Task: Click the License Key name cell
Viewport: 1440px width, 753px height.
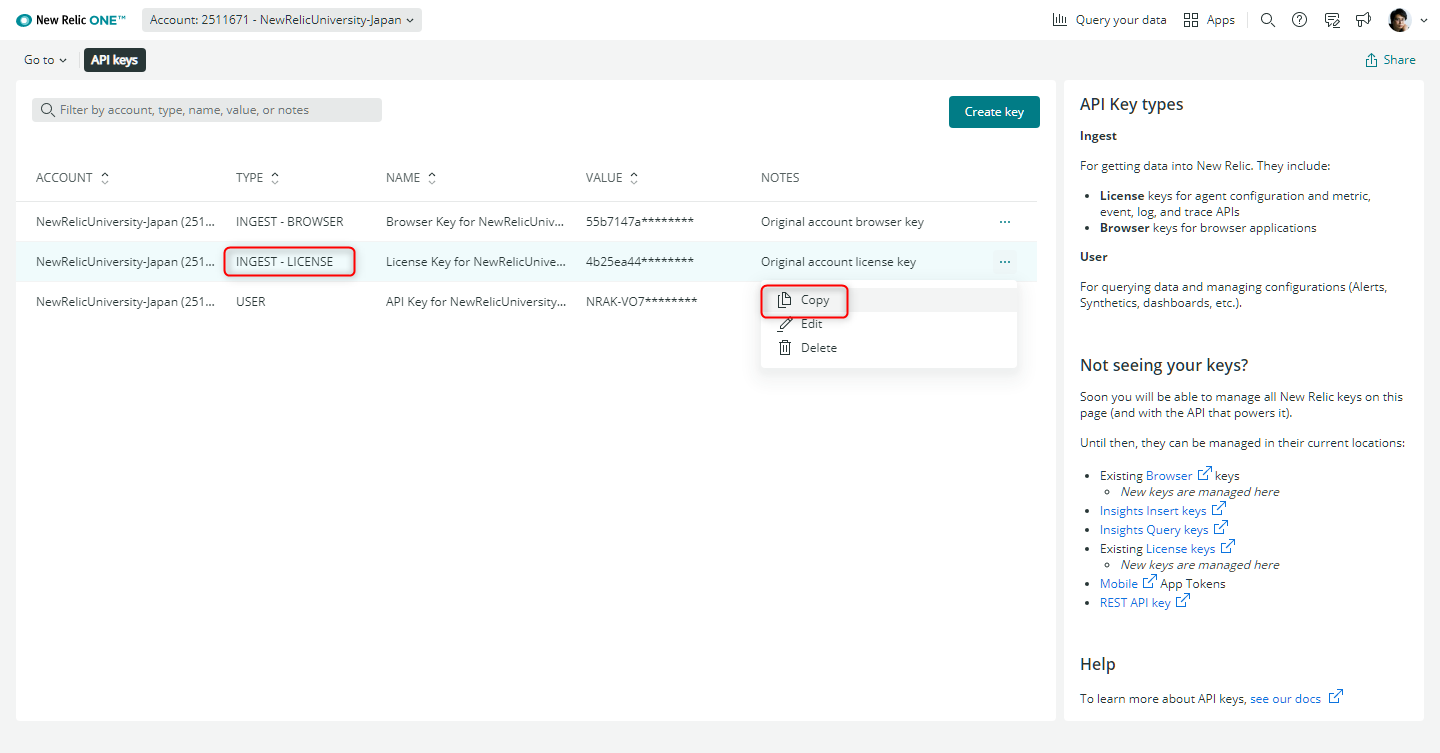Action: click(x=476, y=262)
